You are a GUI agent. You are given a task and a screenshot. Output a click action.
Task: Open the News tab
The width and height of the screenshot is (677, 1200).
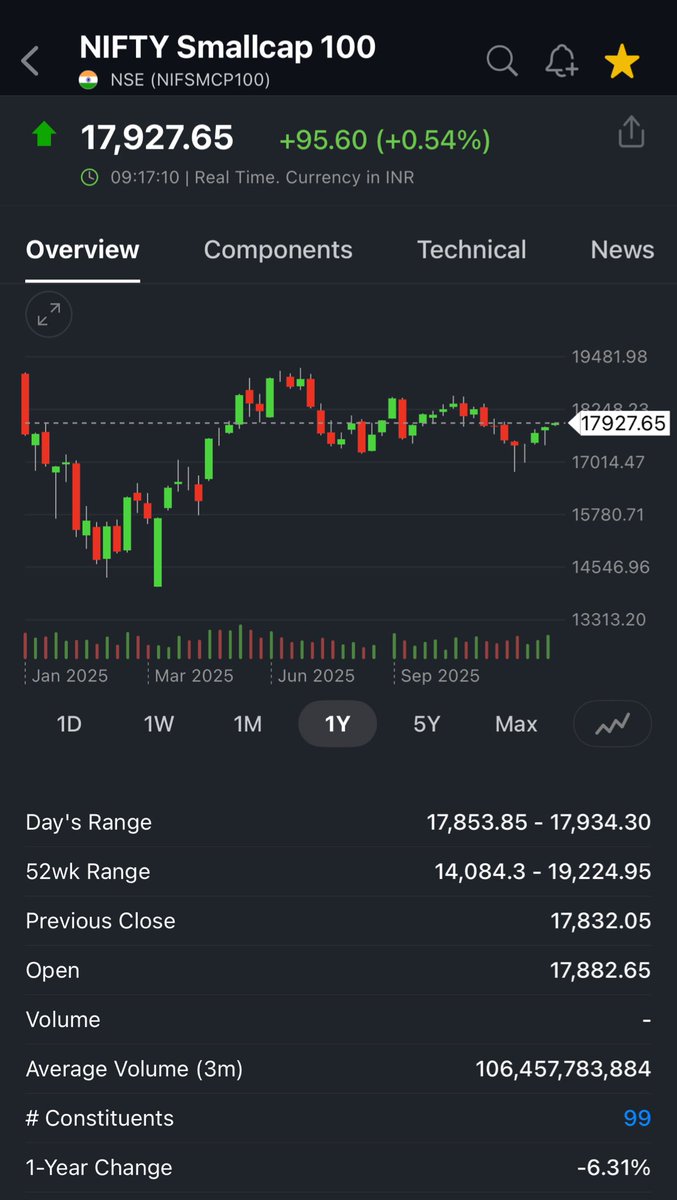click(x=622, y=250)
